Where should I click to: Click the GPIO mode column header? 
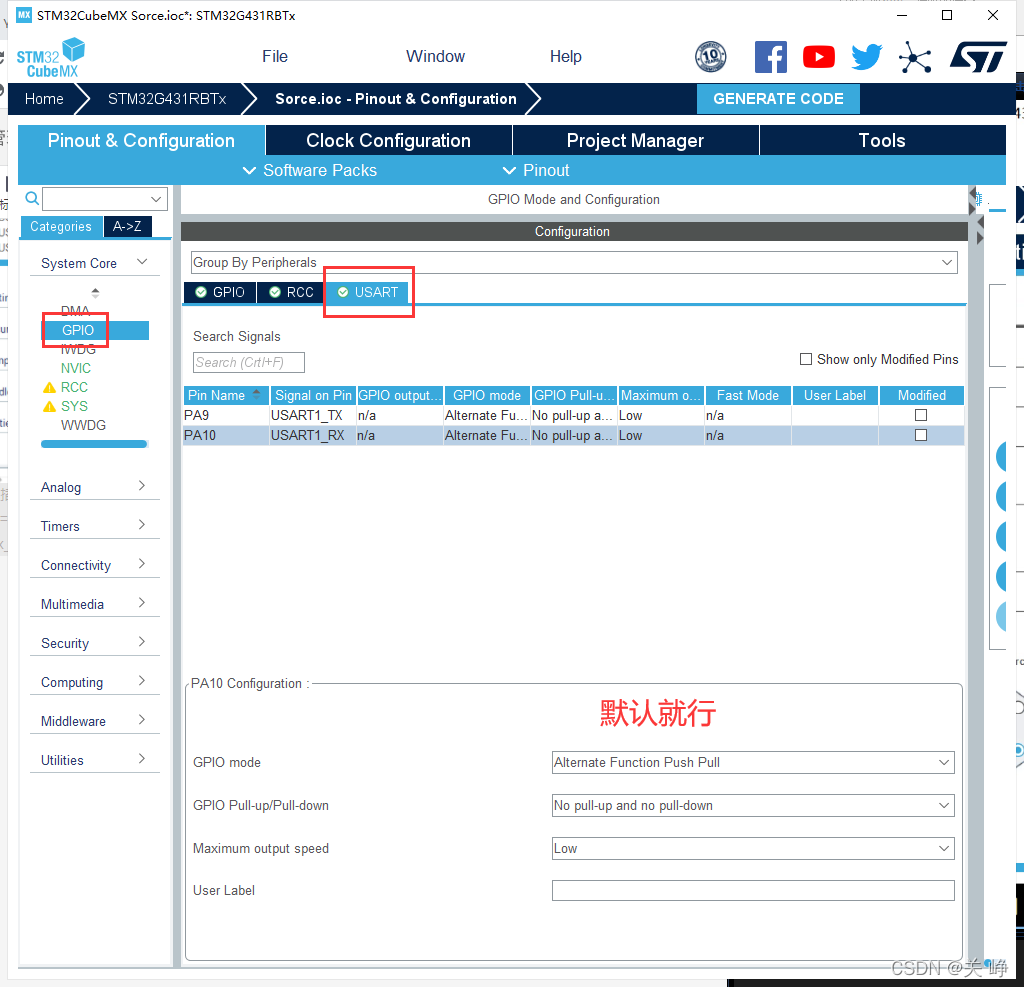click(487, 395)
